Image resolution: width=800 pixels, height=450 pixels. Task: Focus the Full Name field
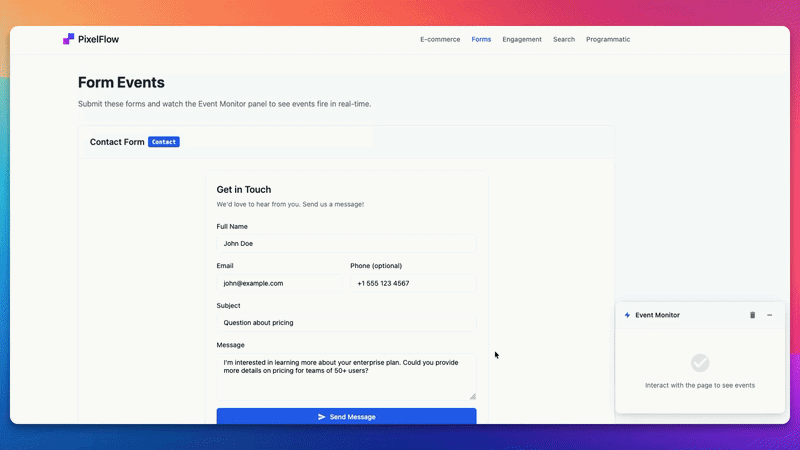pyautogui.click(x=346, y=243)
